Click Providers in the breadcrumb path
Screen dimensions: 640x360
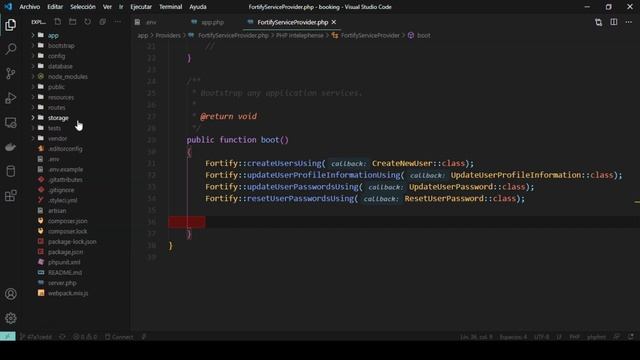(x=168, y=36)
